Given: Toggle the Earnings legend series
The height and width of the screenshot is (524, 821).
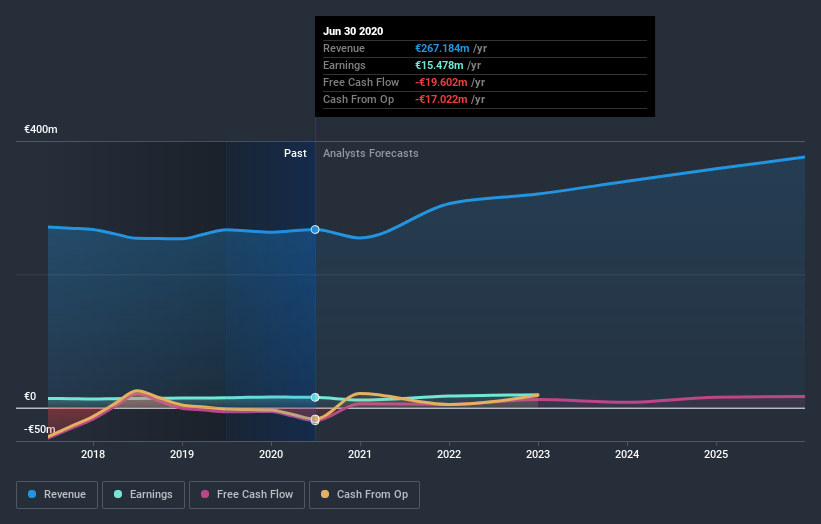Looking at the screenshot, I should click(x=143, y=495).
